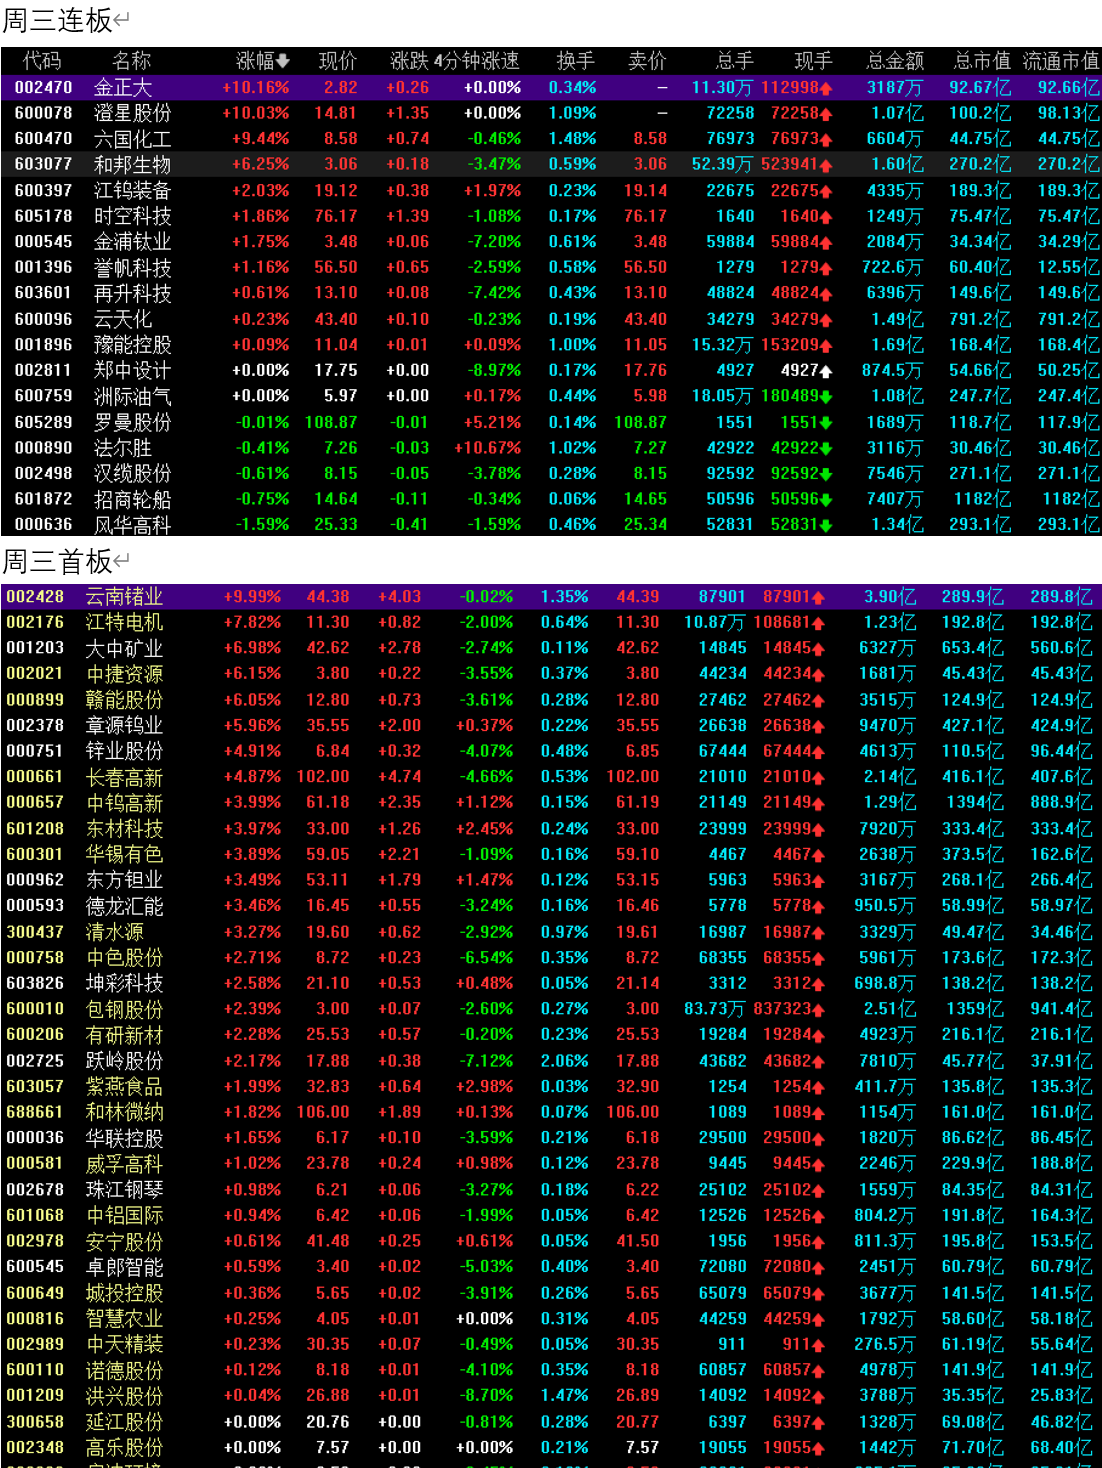Viewport: 1102px width, 1468px height.
Task: Select the 和邦生物 stock row name
Action: click(x=132, y=164)
